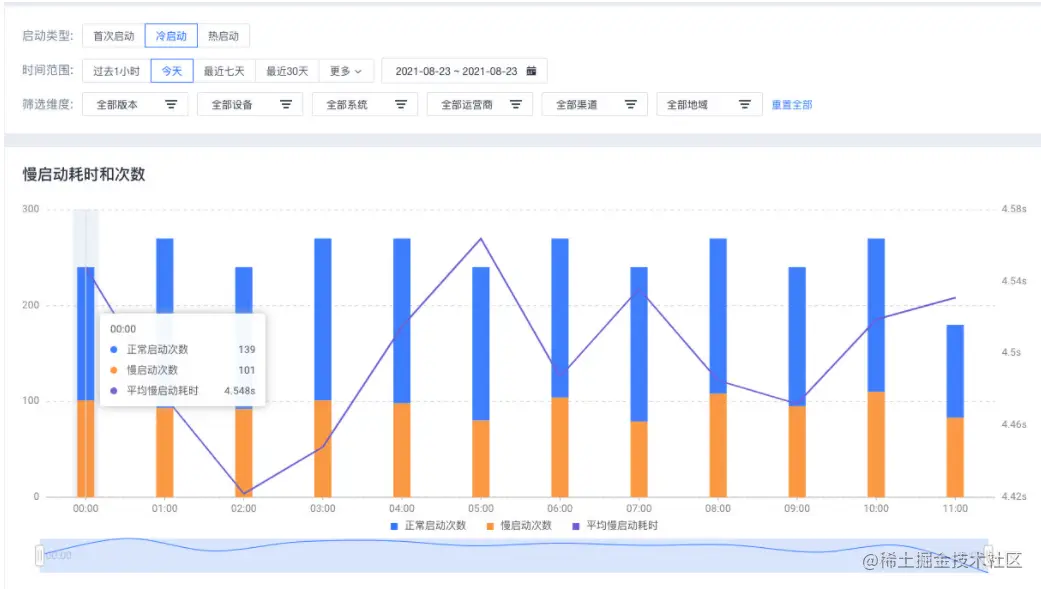Choose the 今天 time range

click(x=172, y=71)
